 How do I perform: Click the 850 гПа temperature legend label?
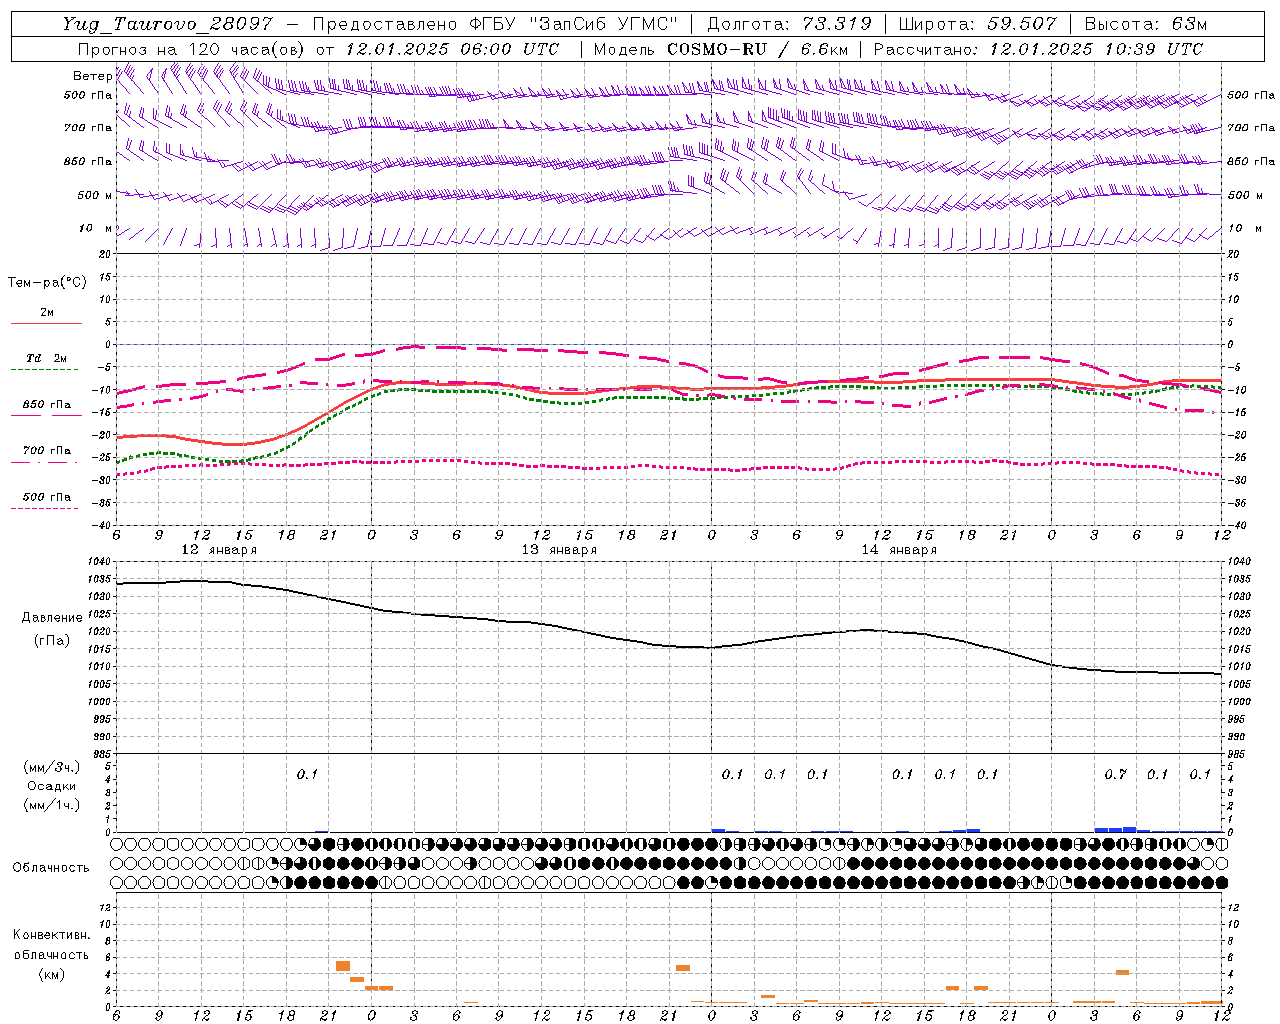47,405
